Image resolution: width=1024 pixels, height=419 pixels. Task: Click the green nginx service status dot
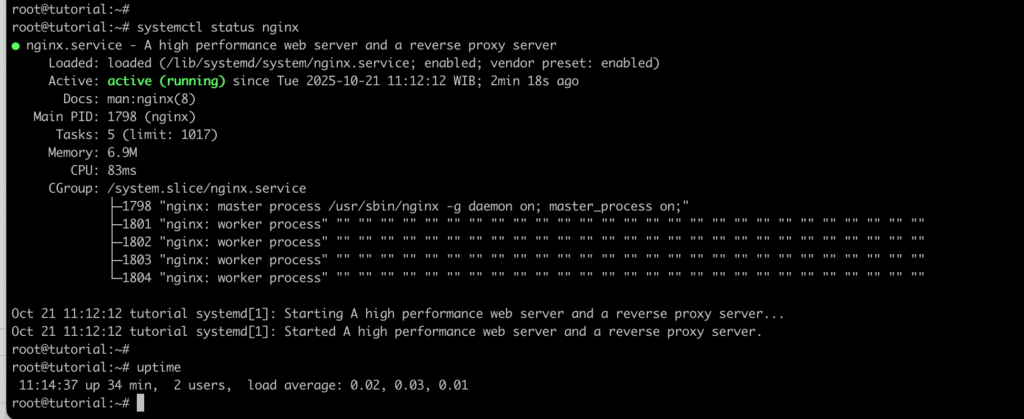coord(16,46)
